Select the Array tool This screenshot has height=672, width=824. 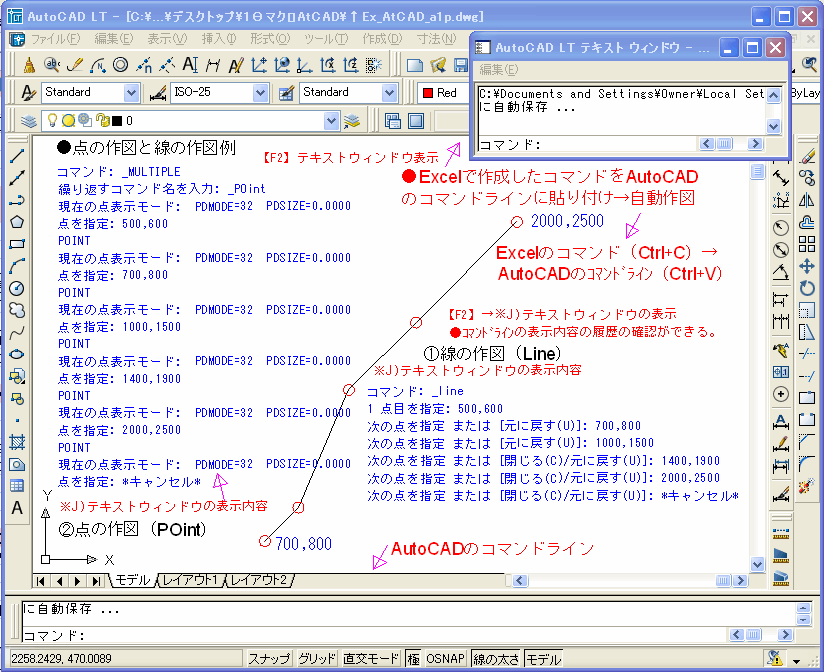(807, 244)
